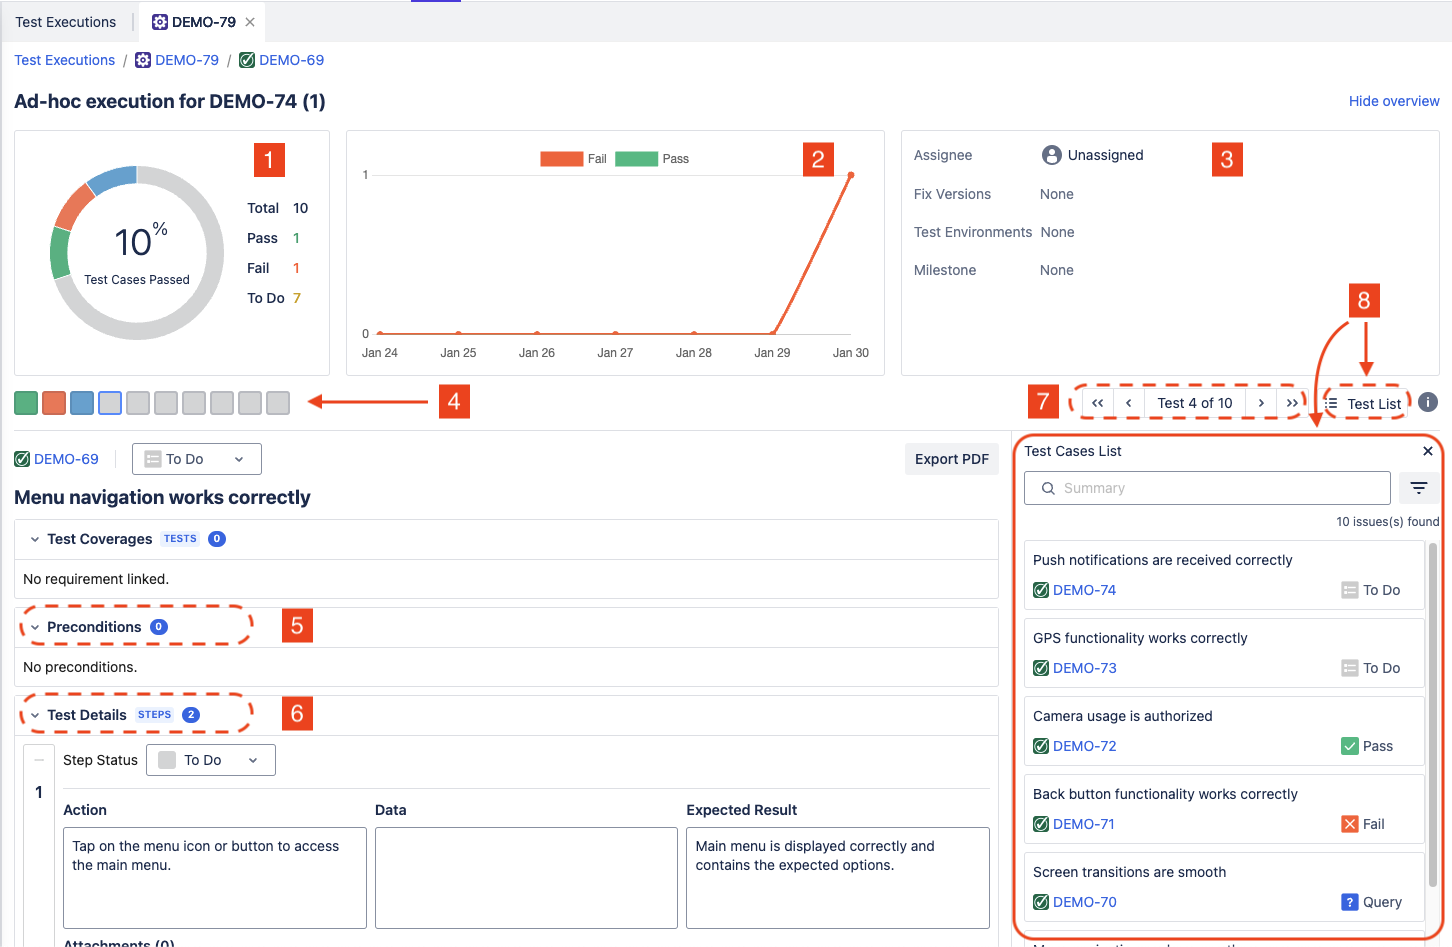Go to previous test with left chevron
This screenshot has width=1452, height=947.
pyautogui.click(x=1129, y=403)
